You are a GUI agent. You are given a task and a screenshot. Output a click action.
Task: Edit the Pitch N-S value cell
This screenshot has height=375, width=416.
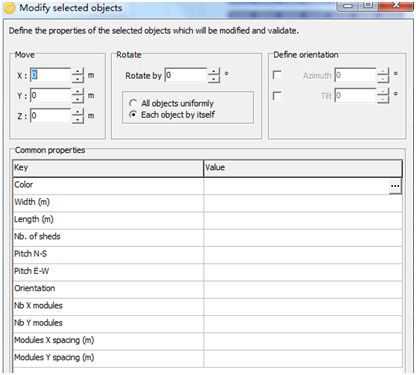(303, 255)
